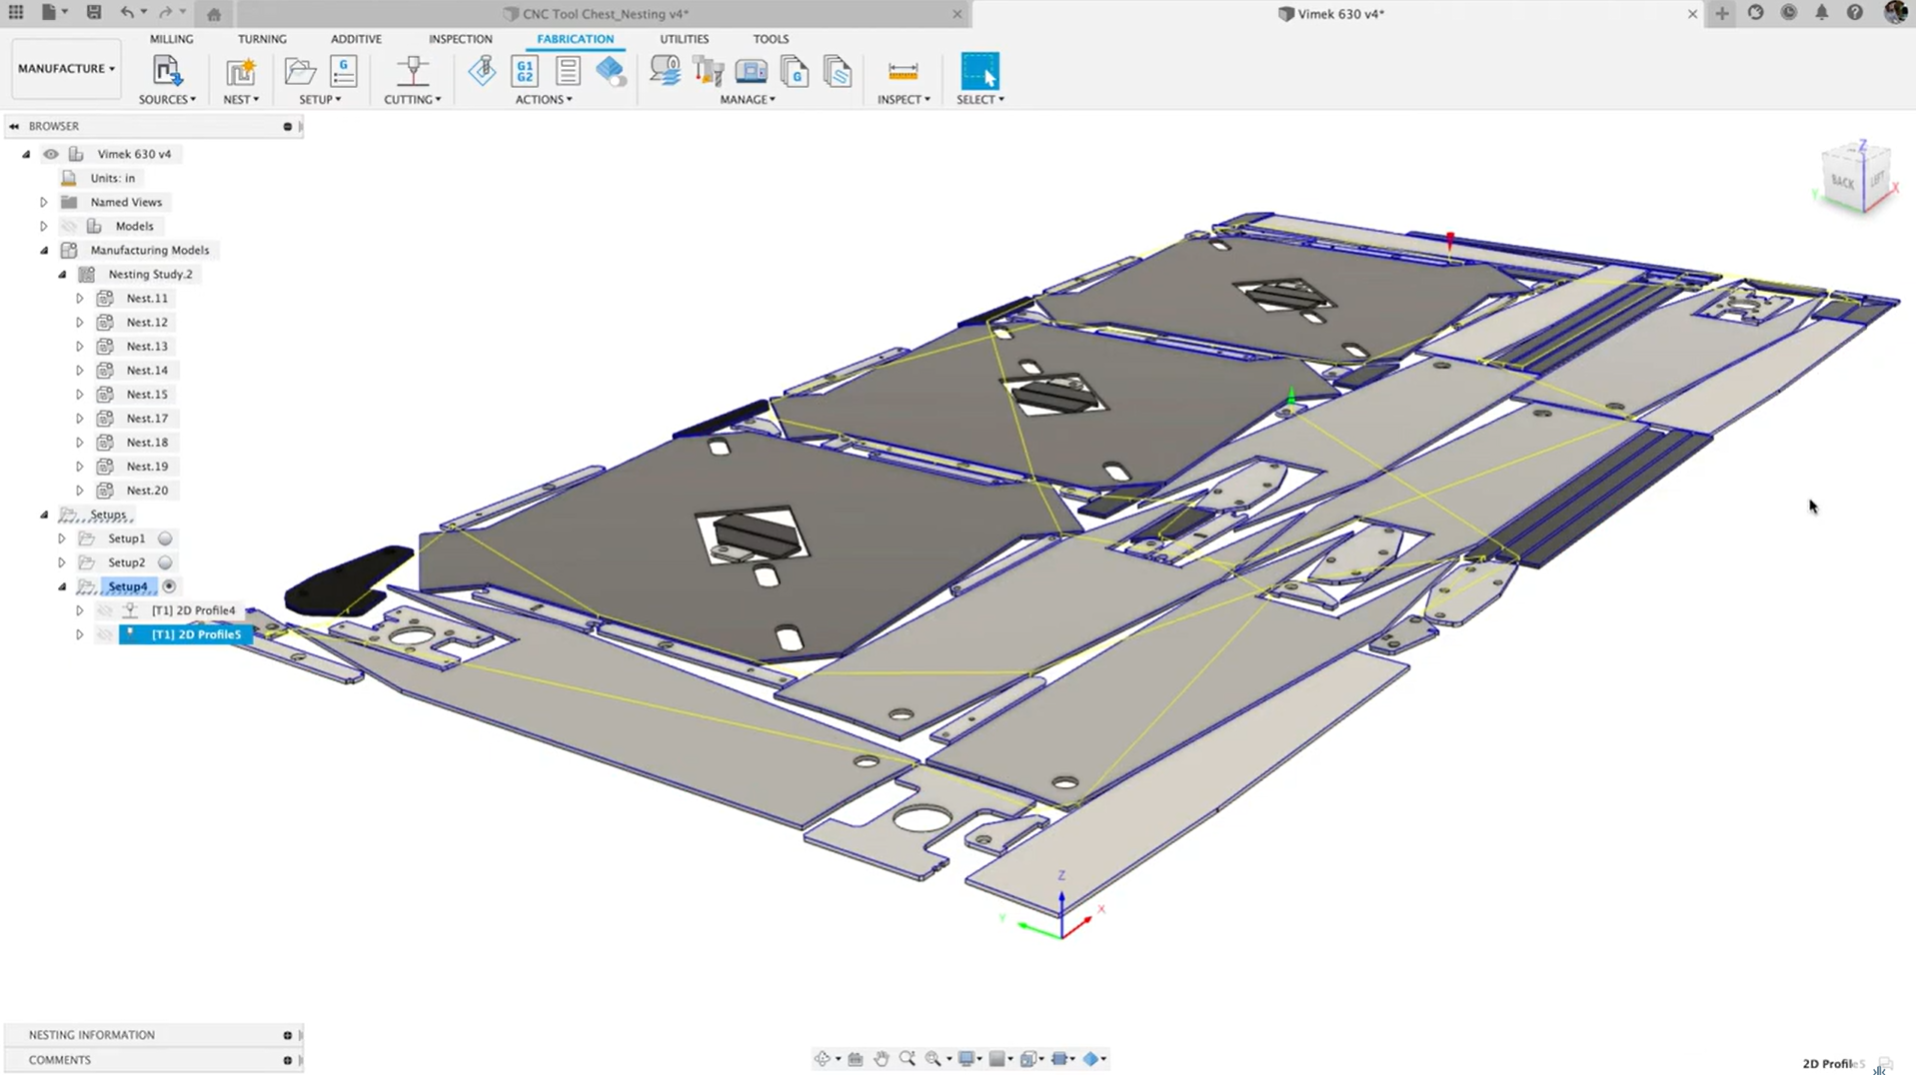
Task: Toggle visibility of the Models folder
Action: point(69,226)
